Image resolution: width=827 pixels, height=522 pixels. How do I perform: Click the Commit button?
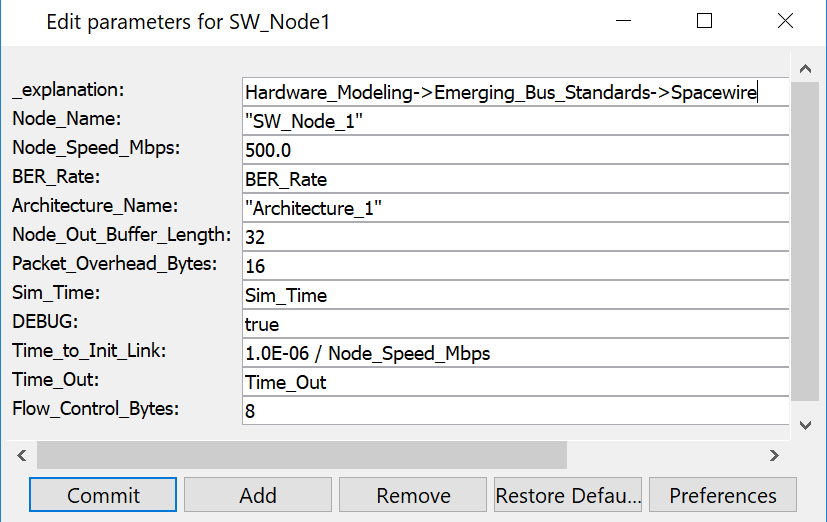point(103,495)
